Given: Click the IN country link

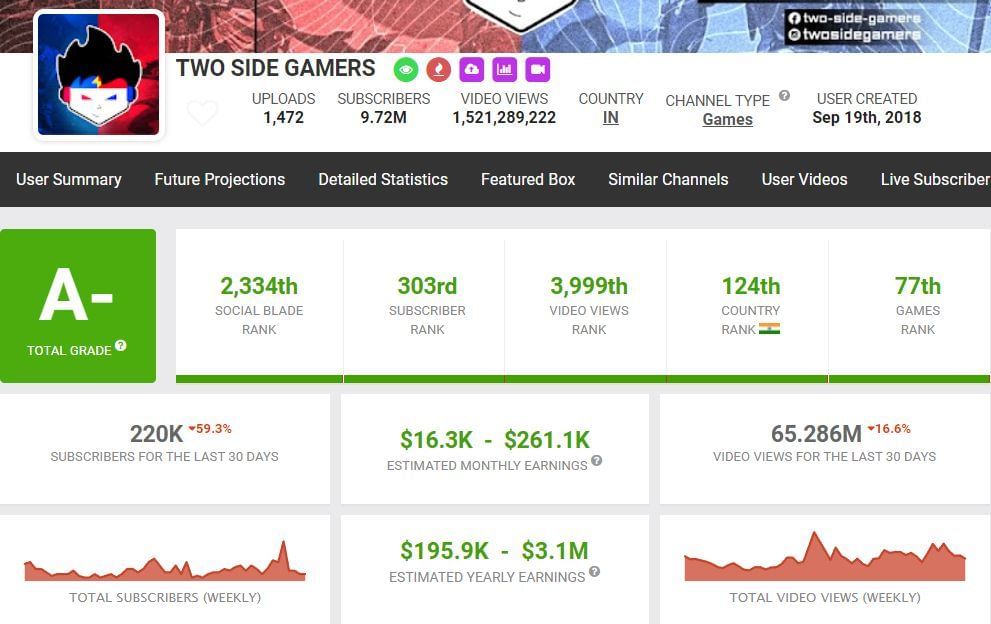Looking at the screenshot, I should pyautogui.click(x=610, y=118).
